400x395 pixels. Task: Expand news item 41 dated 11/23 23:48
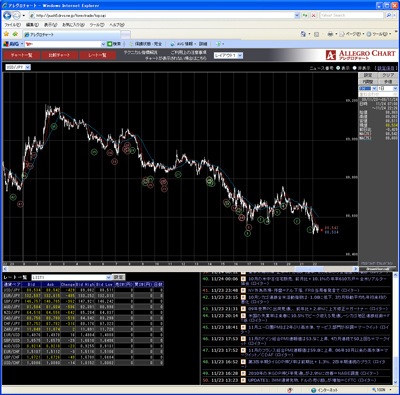pyautogui.click(x=243, y=290)
